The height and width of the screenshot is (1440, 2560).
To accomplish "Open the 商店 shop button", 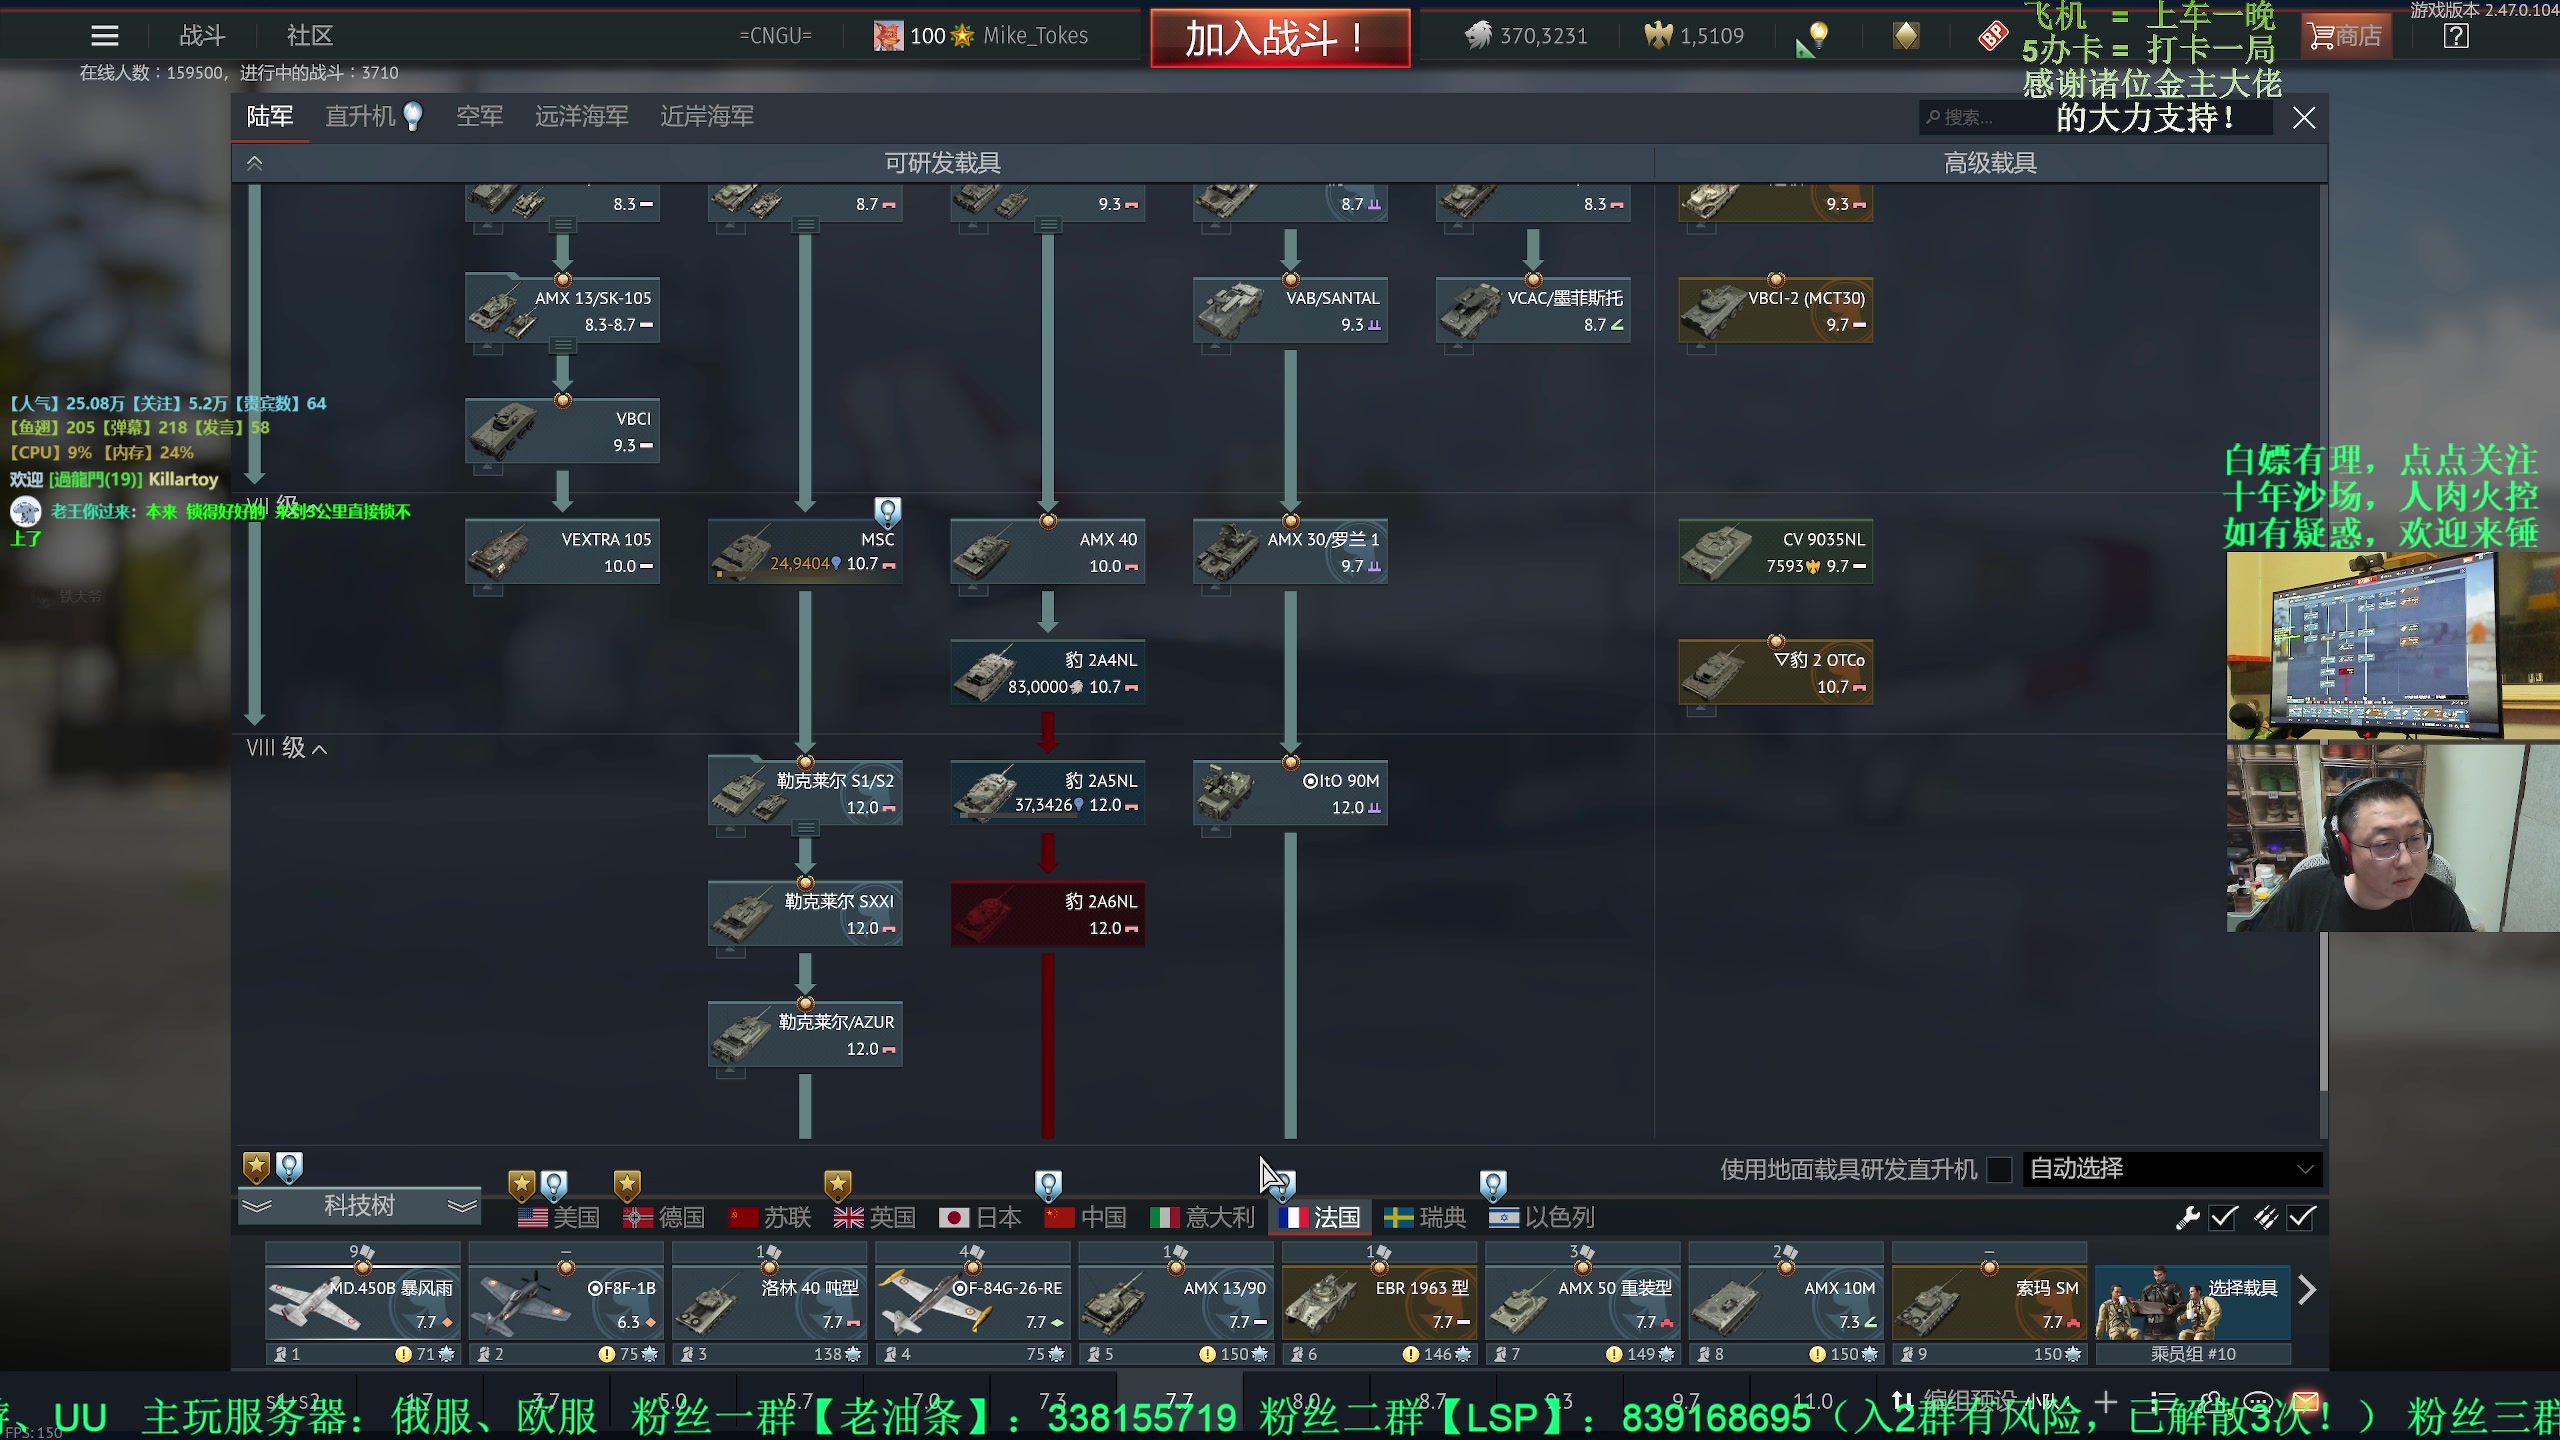I will [x=2346, y=36].
